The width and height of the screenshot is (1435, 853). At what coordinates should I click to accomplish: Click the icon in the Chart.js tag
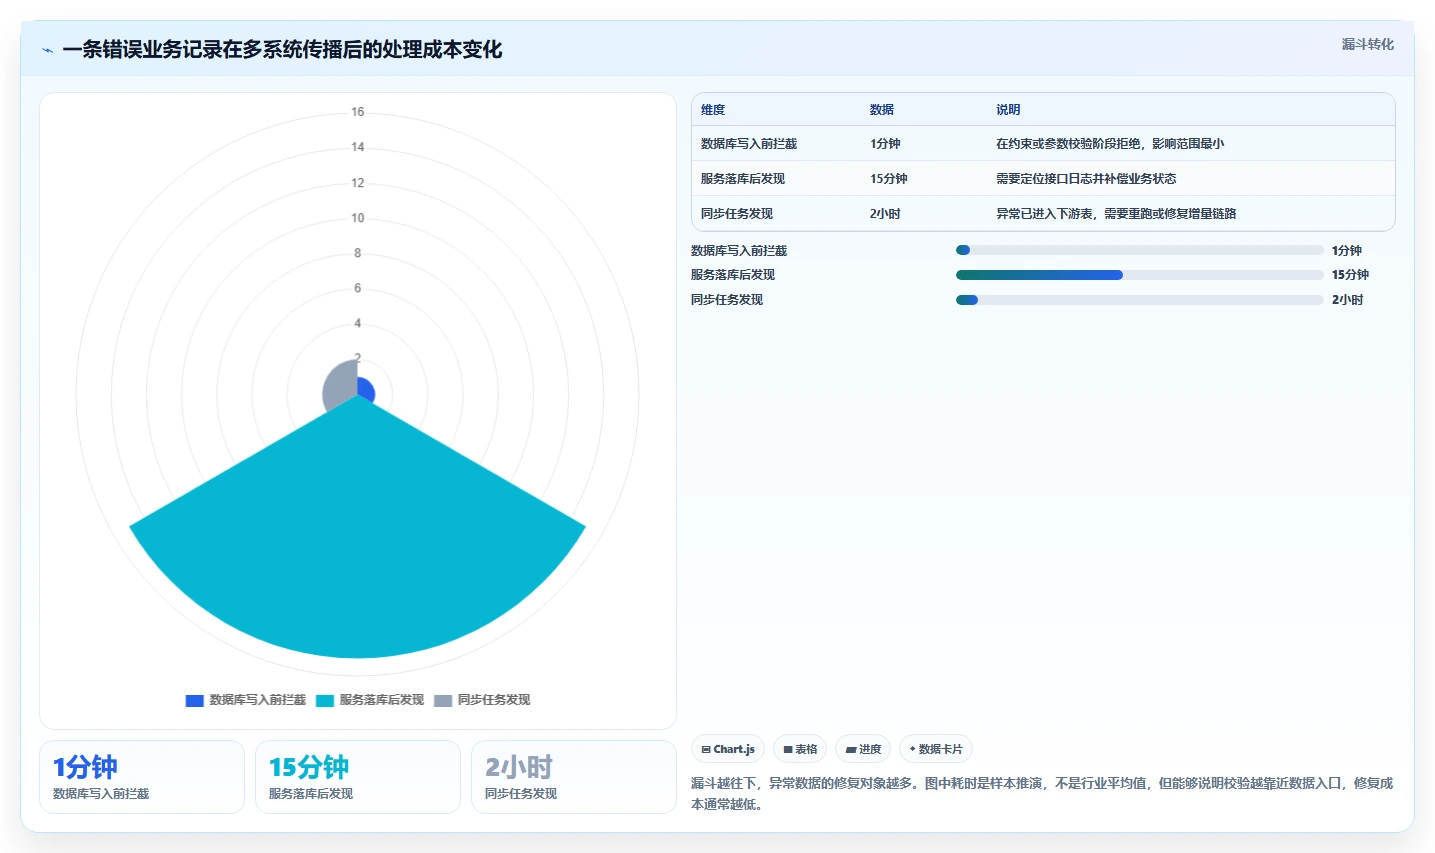click(706, 749)
